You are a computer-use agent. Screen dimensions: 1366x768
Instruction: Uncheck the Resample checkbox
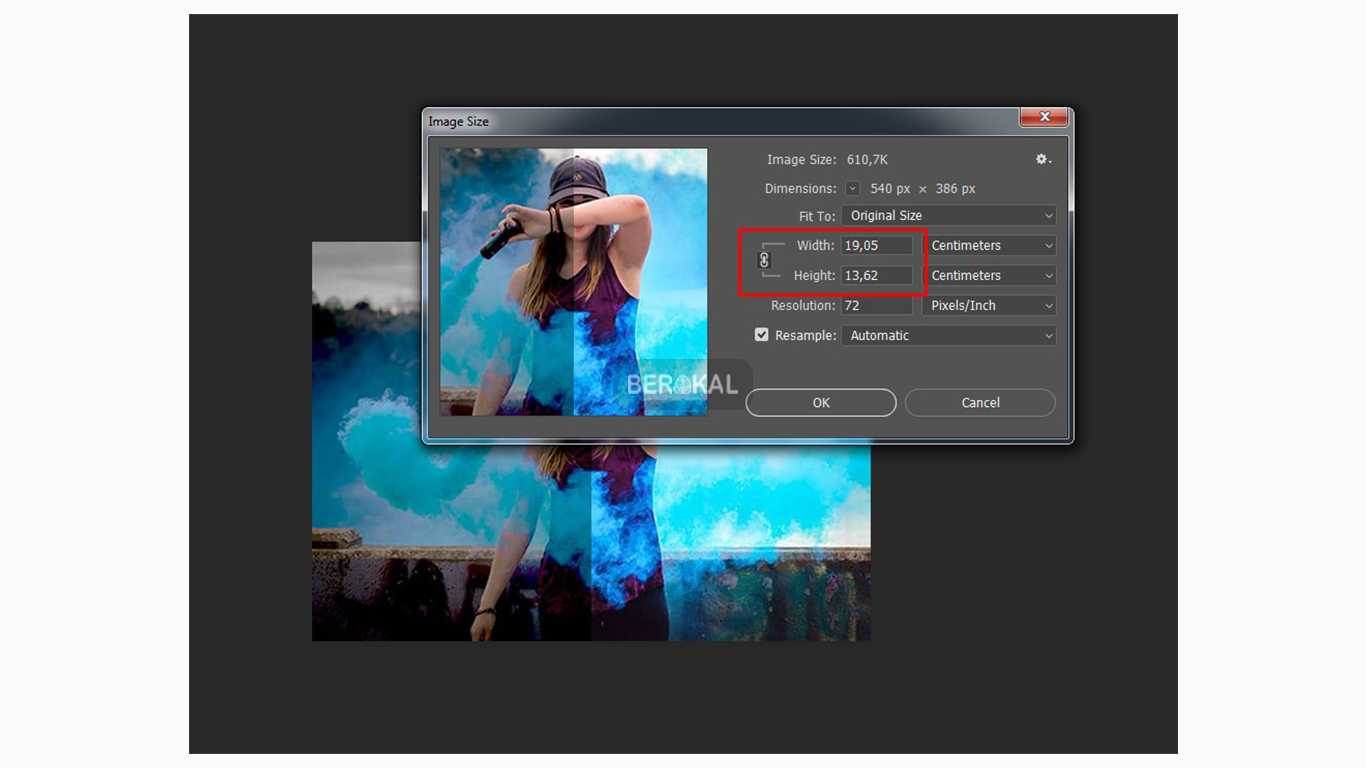pyautogui.click(x=762, y=335)
